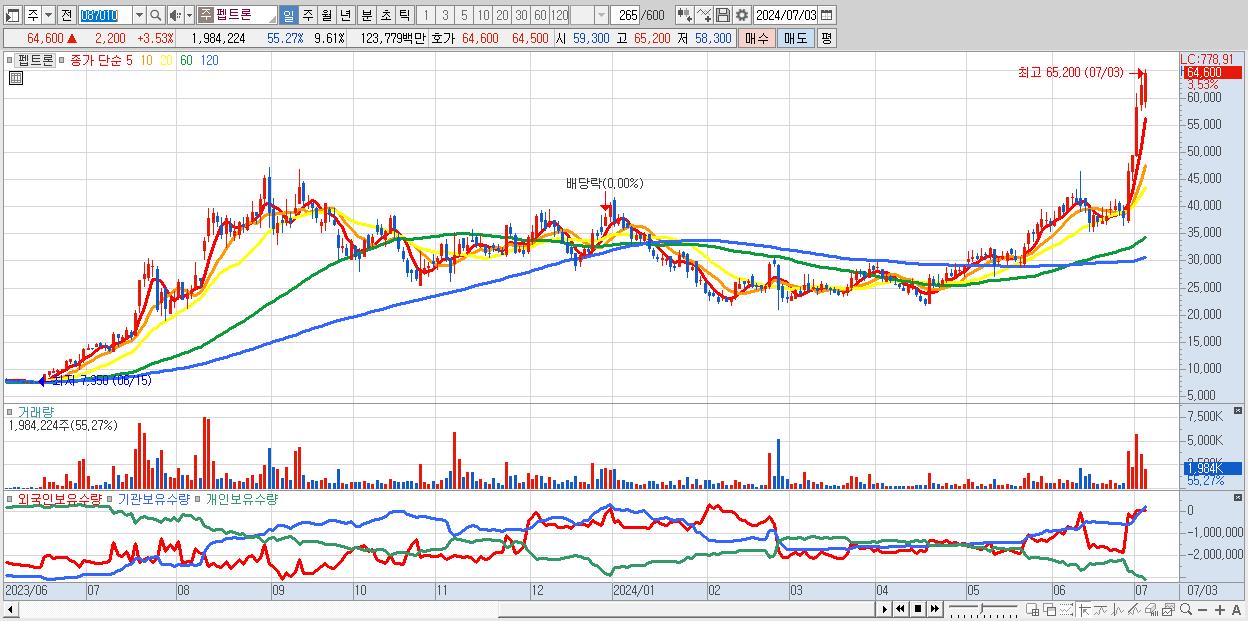Click the 매도 sell button
1248x621 pixels.
coord(795,38)
